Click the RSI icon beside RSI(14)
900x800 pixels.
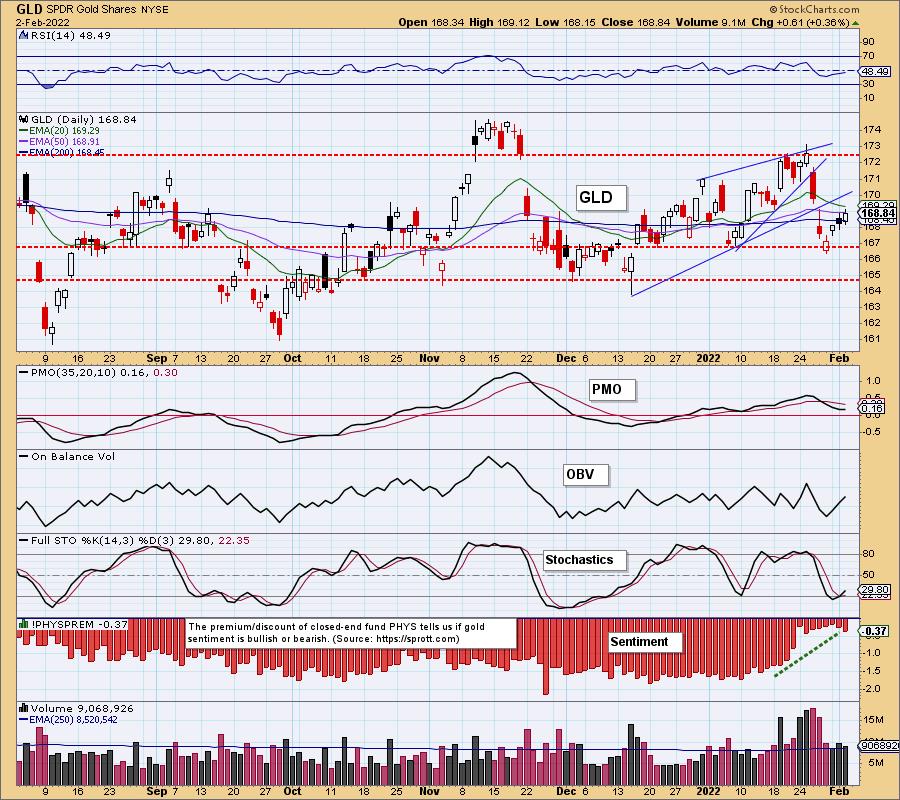coord(24,35)
